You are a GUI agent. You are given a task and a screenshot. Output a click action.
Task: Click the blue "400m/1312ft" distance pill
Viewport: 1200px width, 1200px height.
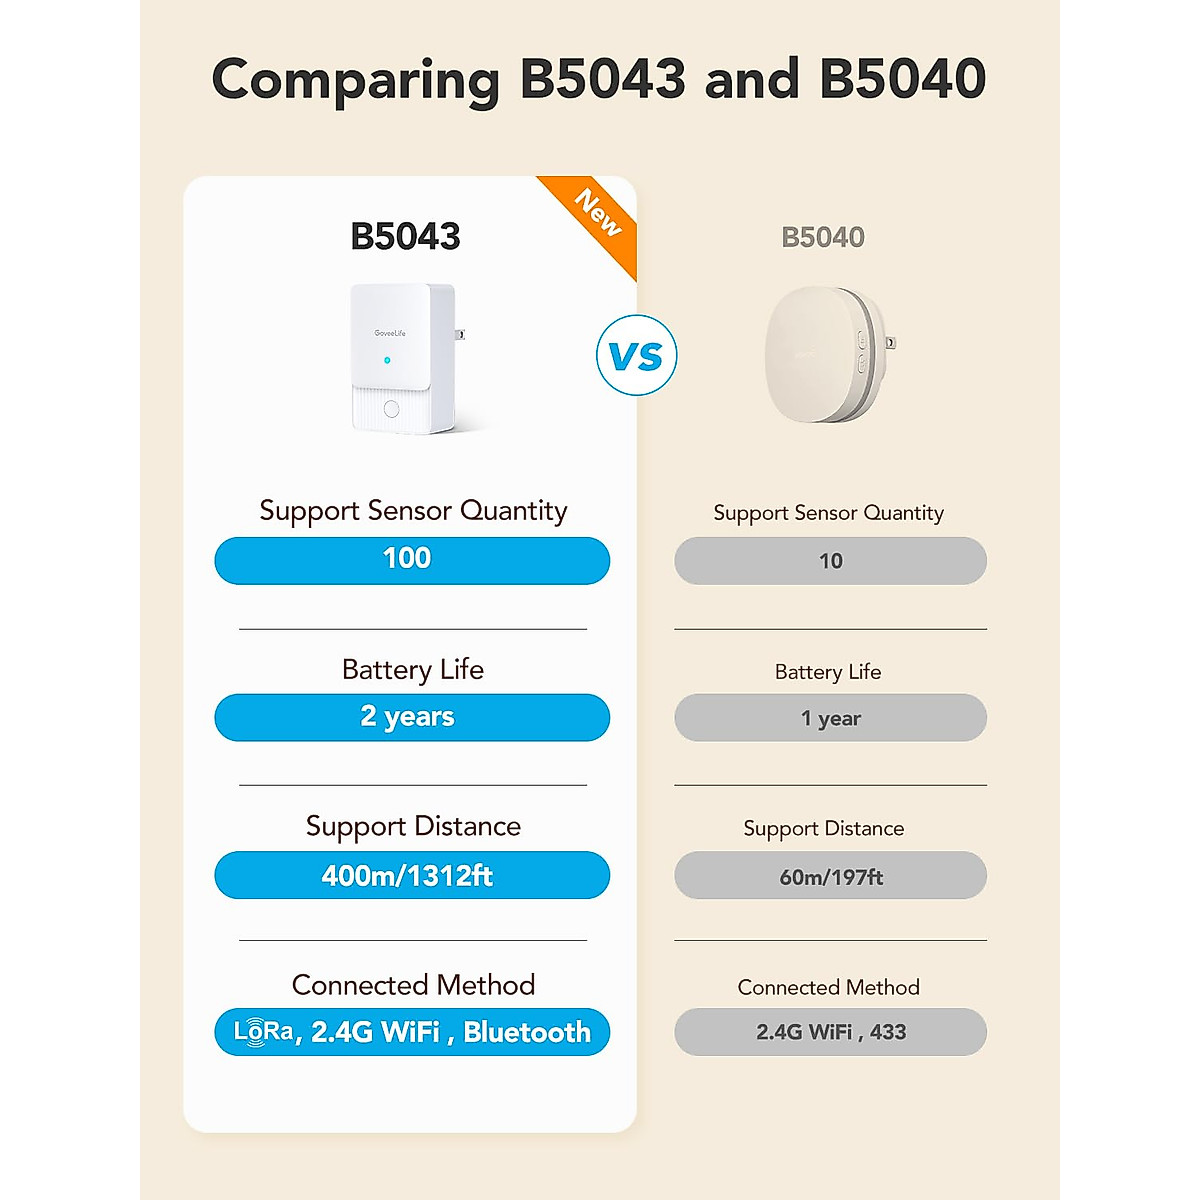coord(411,875)
